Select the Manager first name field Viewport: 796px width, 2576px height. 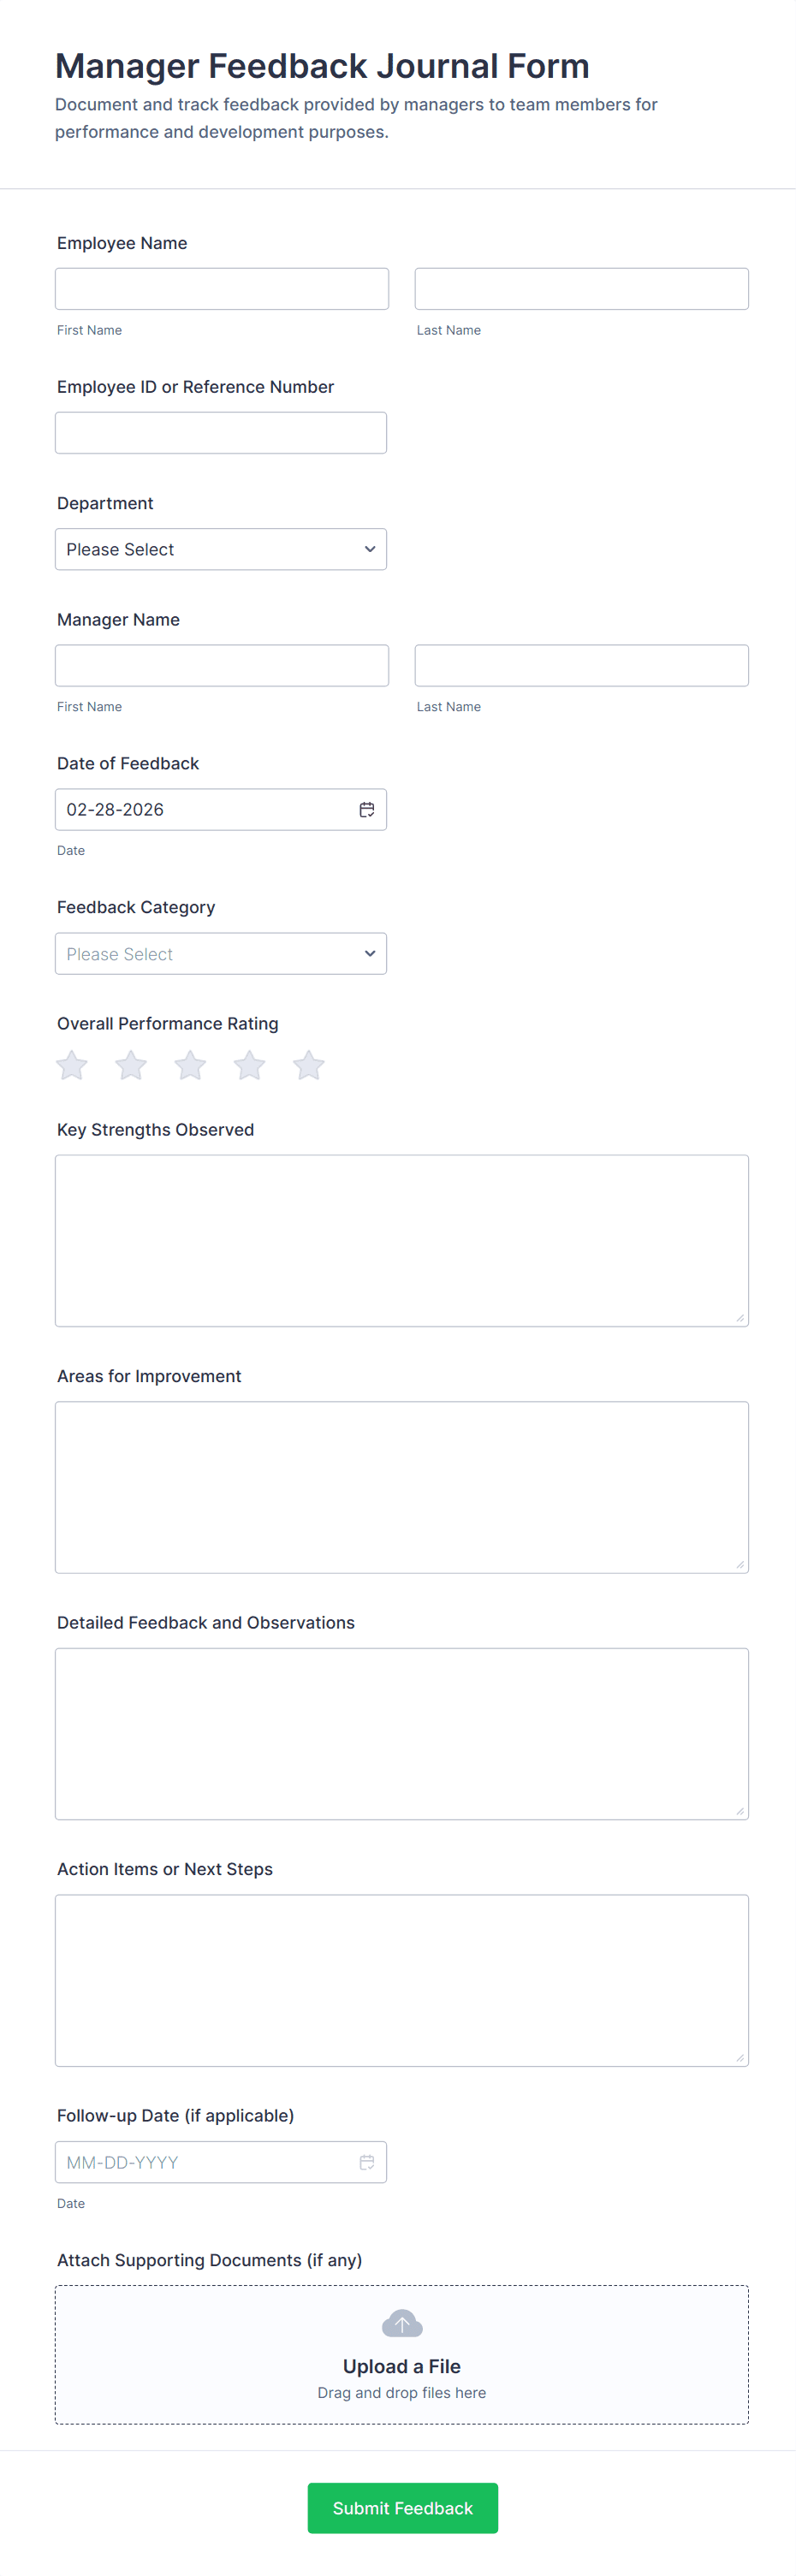[222, 666]
